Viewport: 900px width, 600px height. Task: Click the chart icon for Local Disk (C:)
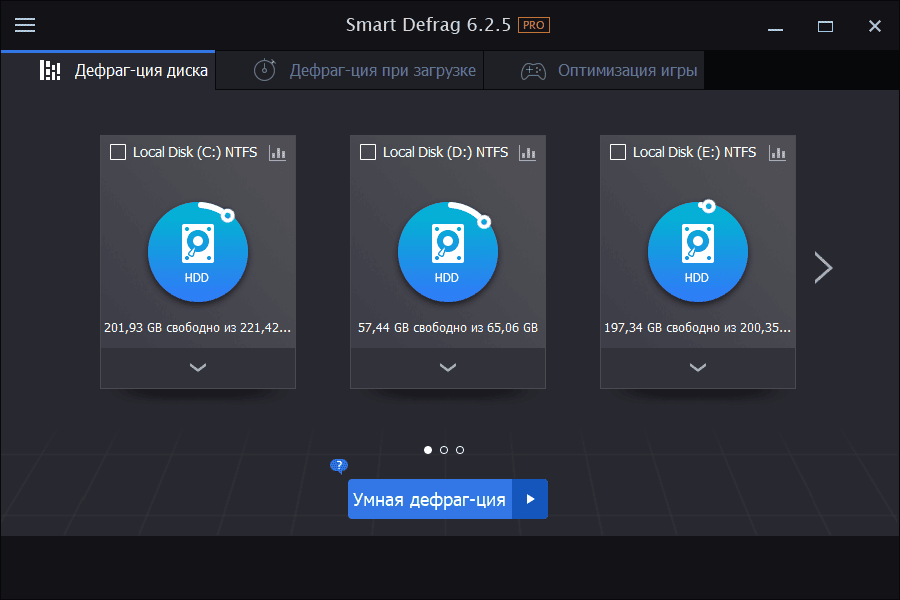(278, 152)
